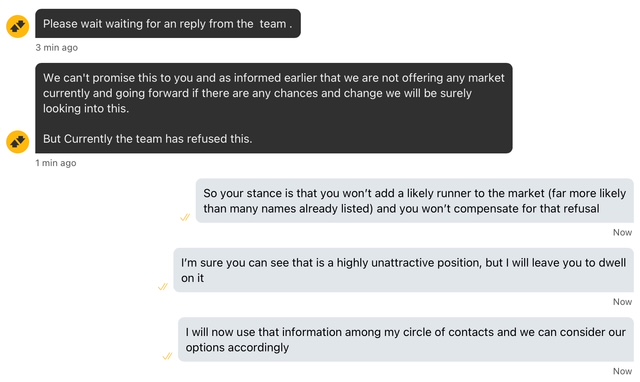
Task: Click 'Now' timestamp under 'options accordingly' message
Action: 622,371
